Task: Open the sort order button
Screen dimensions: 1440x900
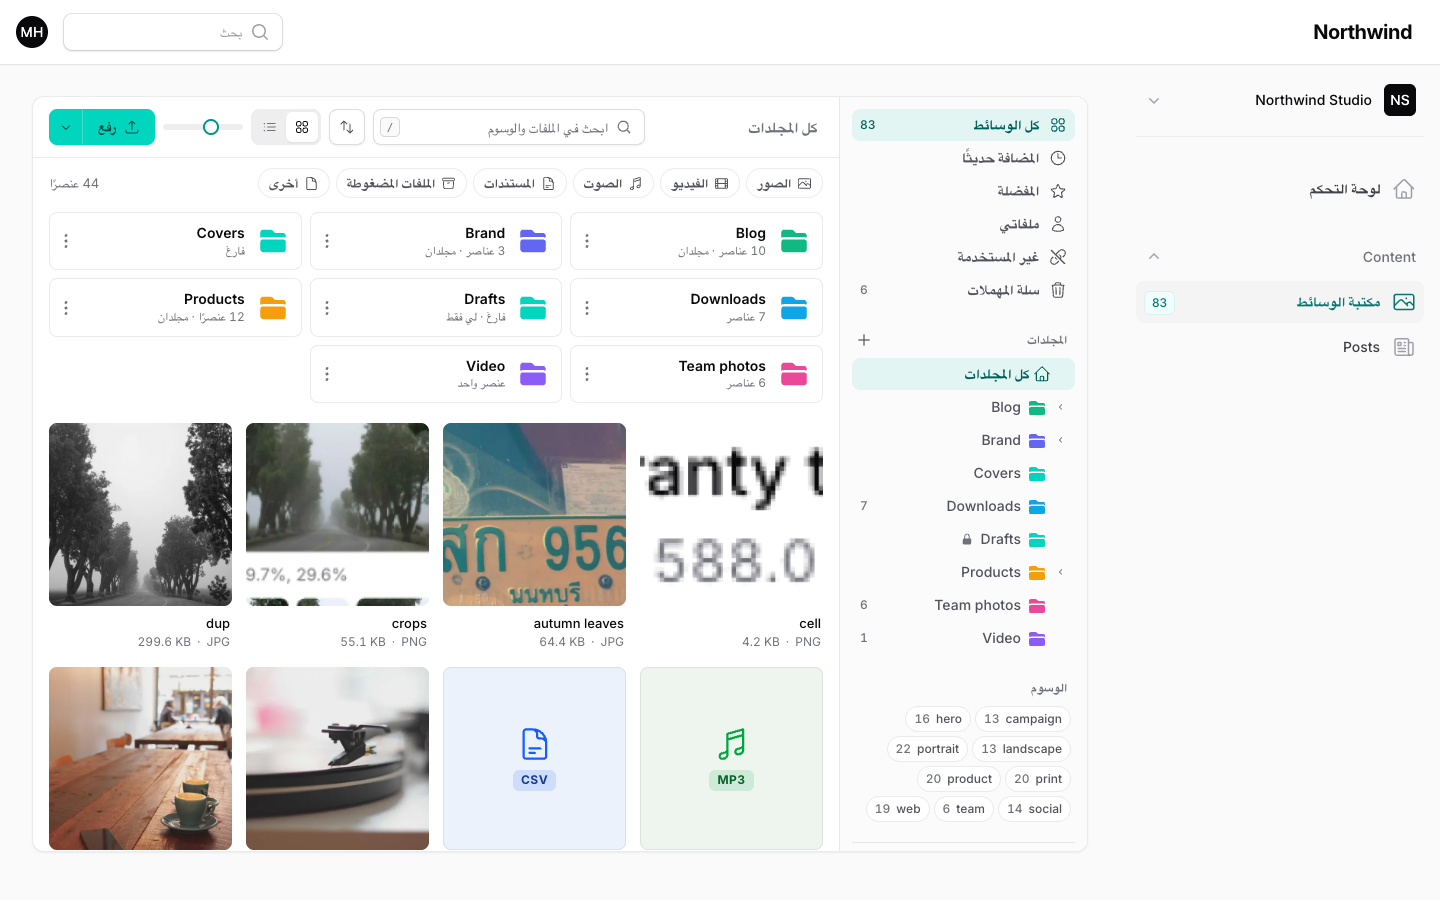Action: click(x=347, y=127)
